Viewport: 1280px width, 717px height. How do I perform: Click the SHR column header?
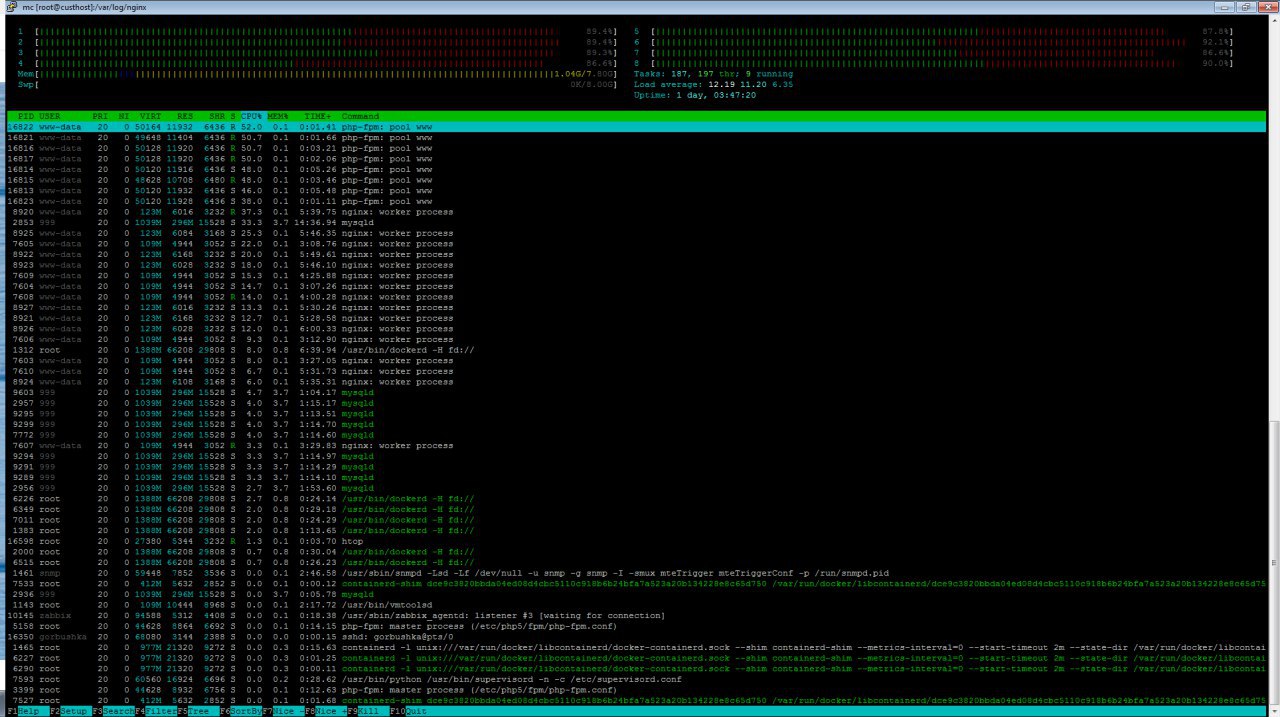217,116
